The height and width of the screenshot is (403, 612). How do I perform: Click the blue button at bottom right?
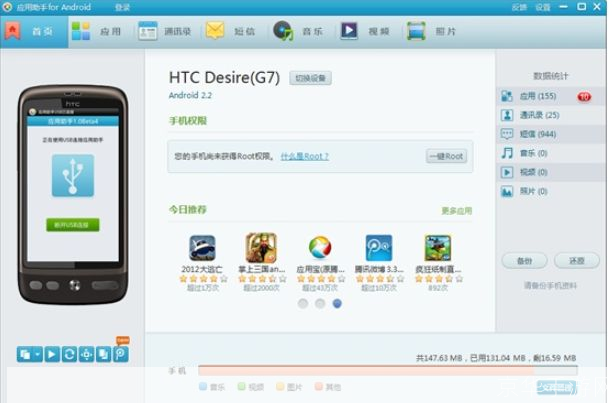[x=556, y=387]
